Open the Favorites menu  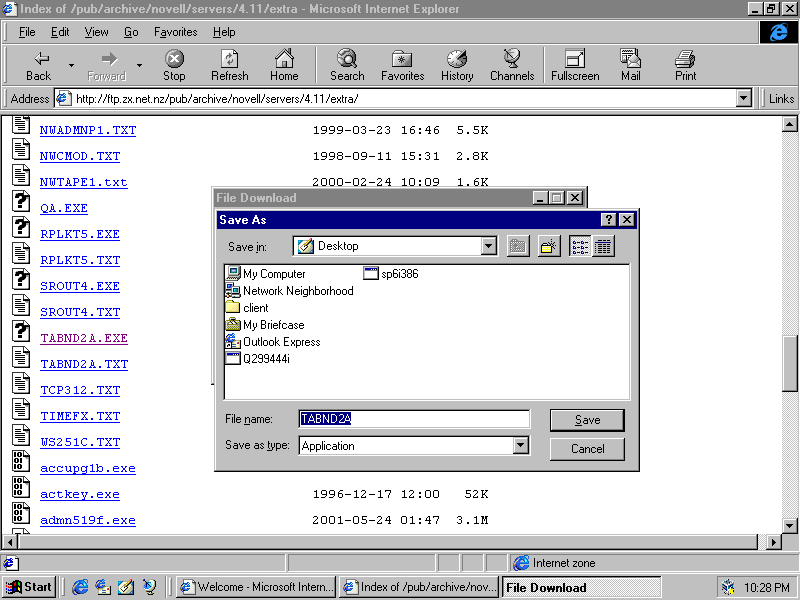[176, 32]
